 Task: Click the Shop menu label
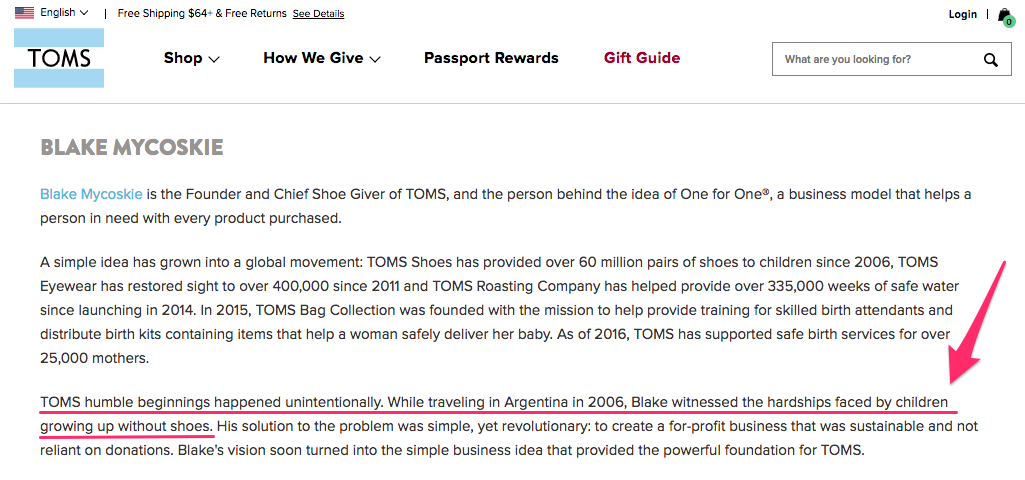[x=183, y=58]
